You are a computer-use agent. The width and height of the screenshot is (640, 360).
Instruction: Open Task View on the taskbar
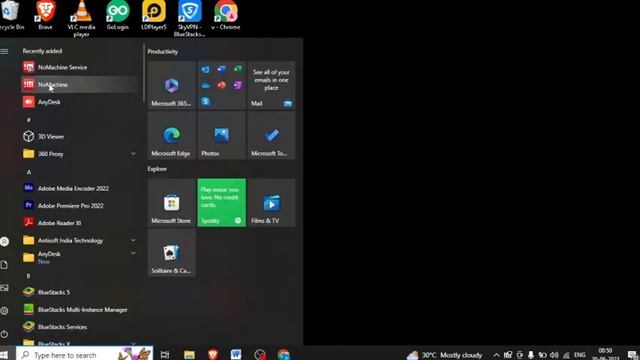pos(165,354)
